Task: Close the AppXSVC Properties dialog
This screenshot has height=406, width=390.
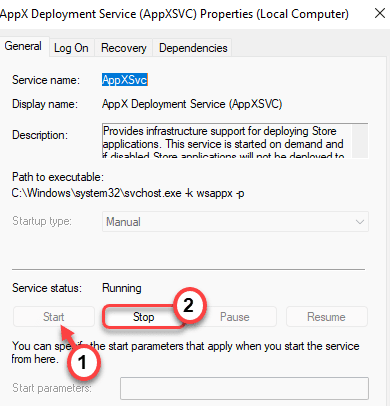Action: click(x=380, y=14)
